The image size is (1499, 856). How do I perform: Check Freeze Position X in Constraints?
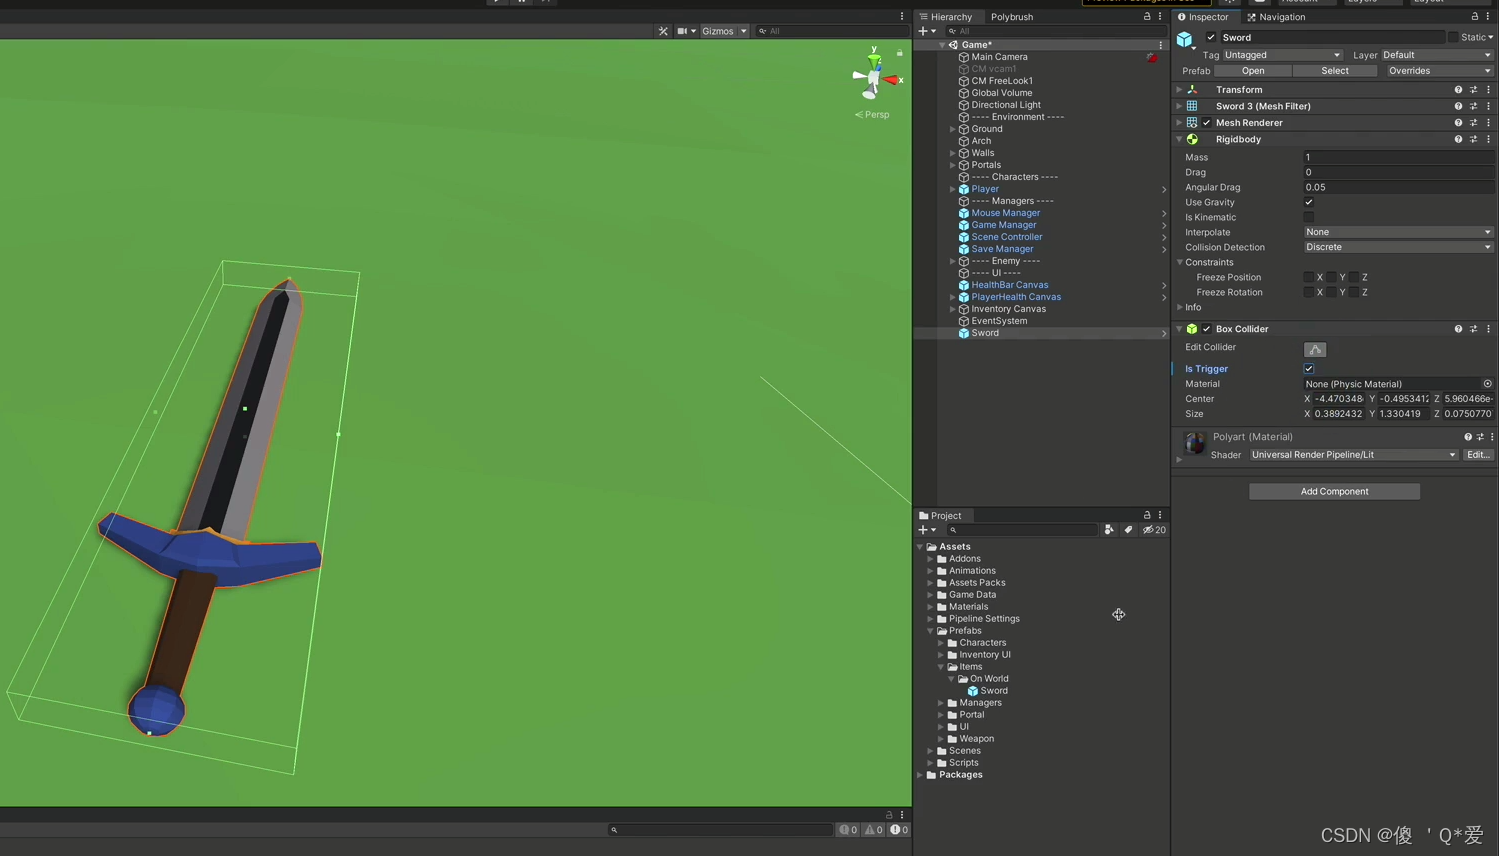coord(1308,277)
